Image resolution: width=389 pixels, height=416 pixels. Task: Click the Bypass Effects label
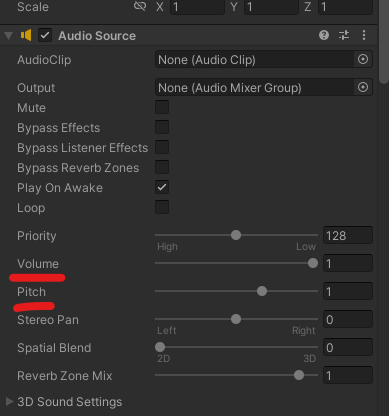tap(59, 128)
